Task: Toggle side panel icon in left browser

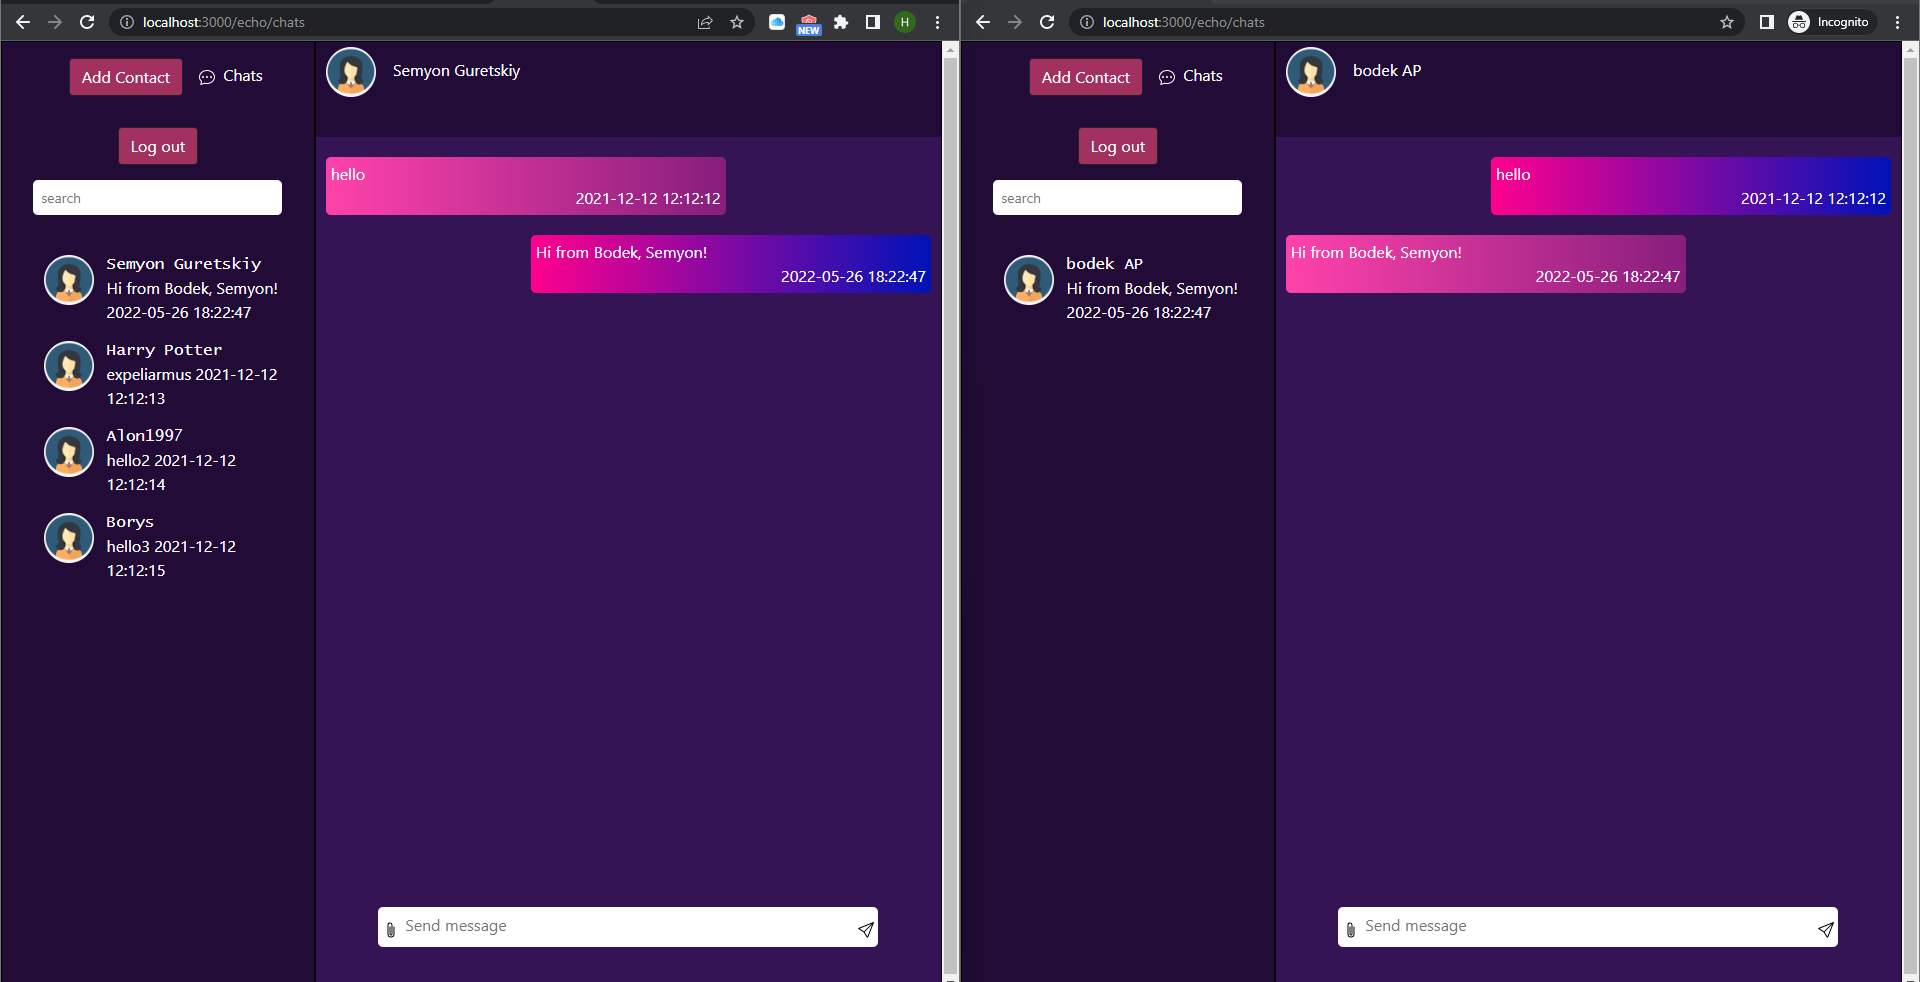Action: click(x=873, y=22)
